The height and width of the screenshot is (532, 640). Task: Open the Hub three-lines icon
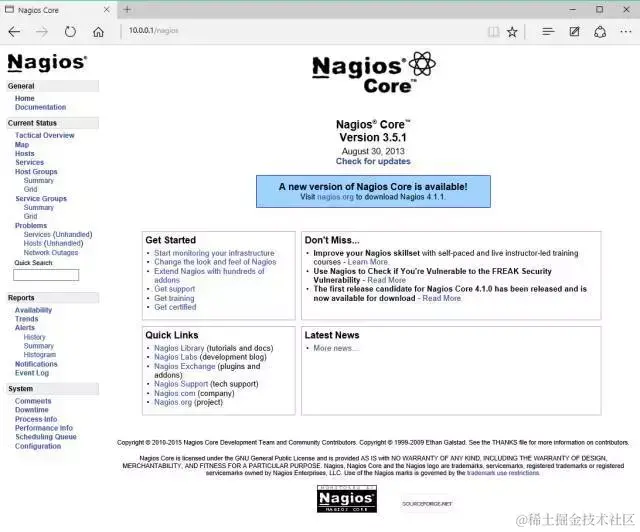click(548, 31)
